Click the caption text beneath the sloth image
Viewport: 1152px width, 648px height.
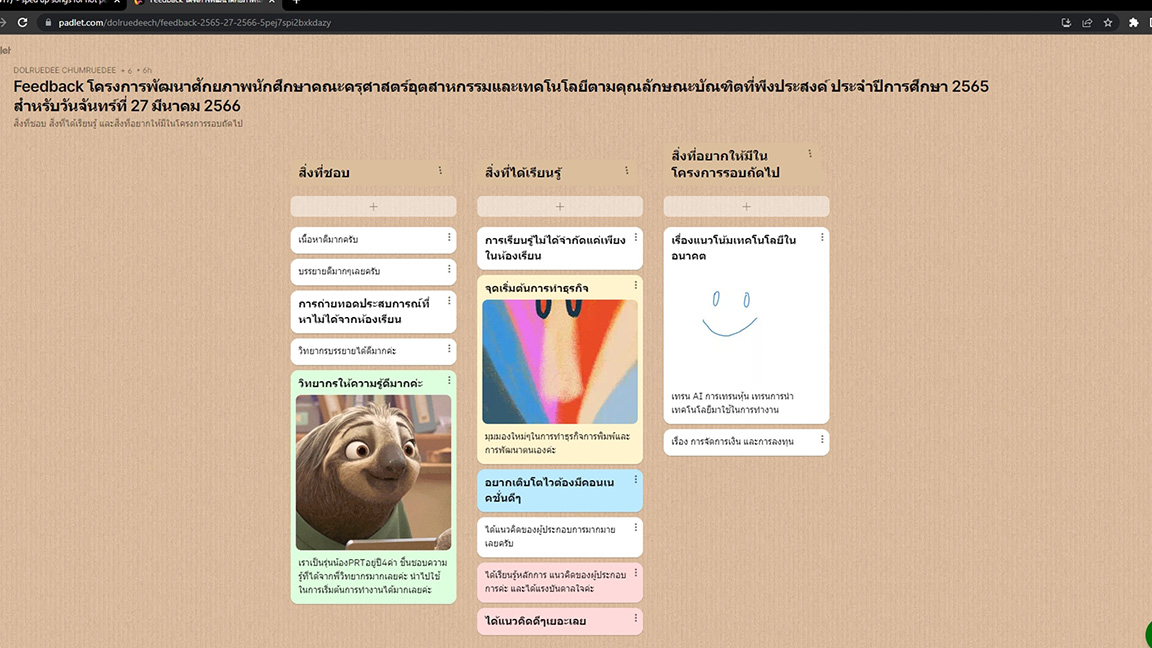[372, 576]
